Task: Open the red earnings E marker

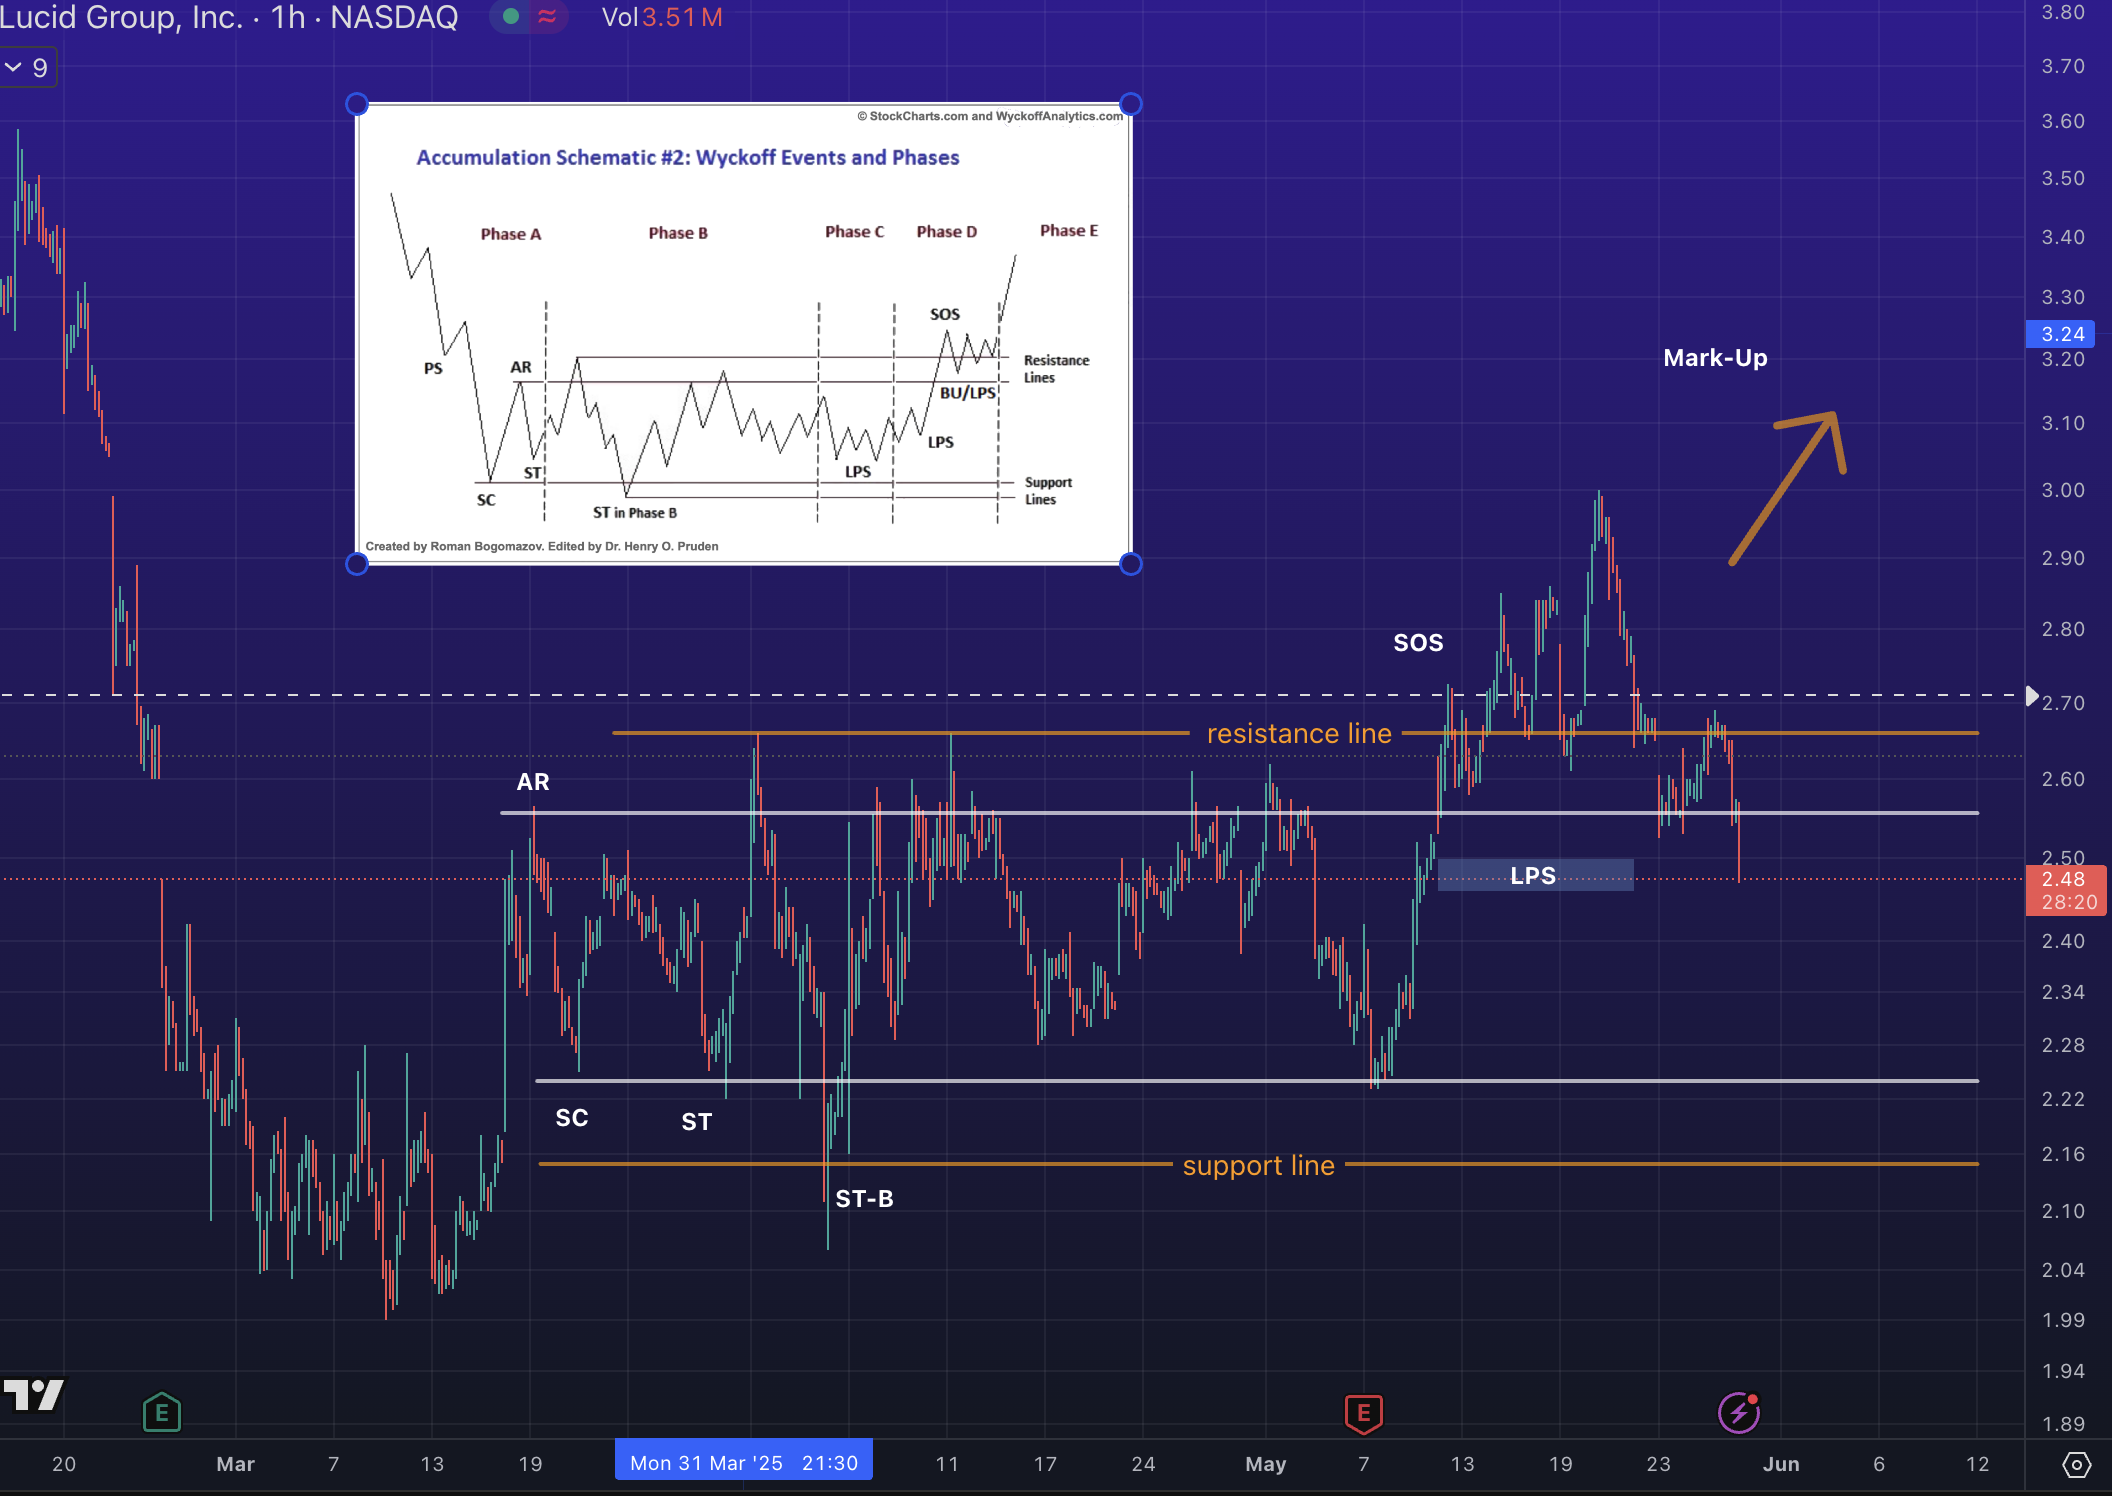Action: [x=1363, y=1413]
